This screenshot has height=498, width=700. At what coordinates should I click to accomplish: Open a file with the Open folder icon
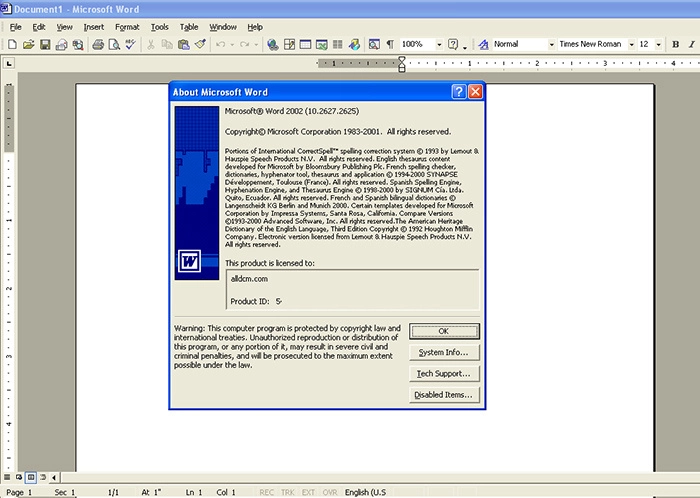28,45
